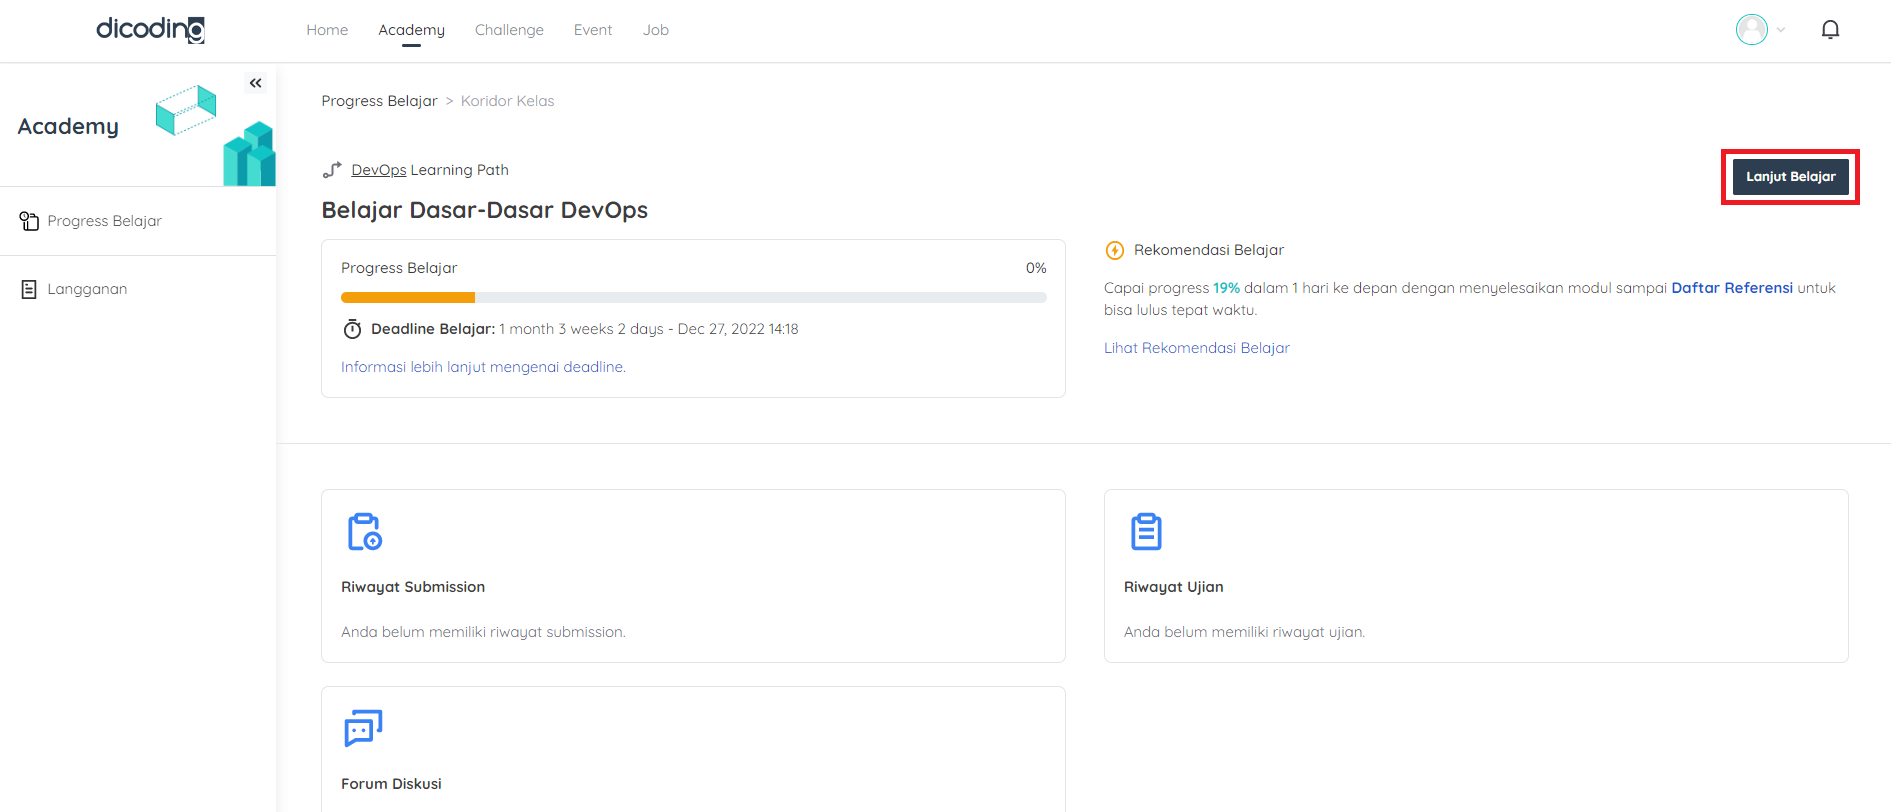Click the dicoding logo

[x=150, y=29]
